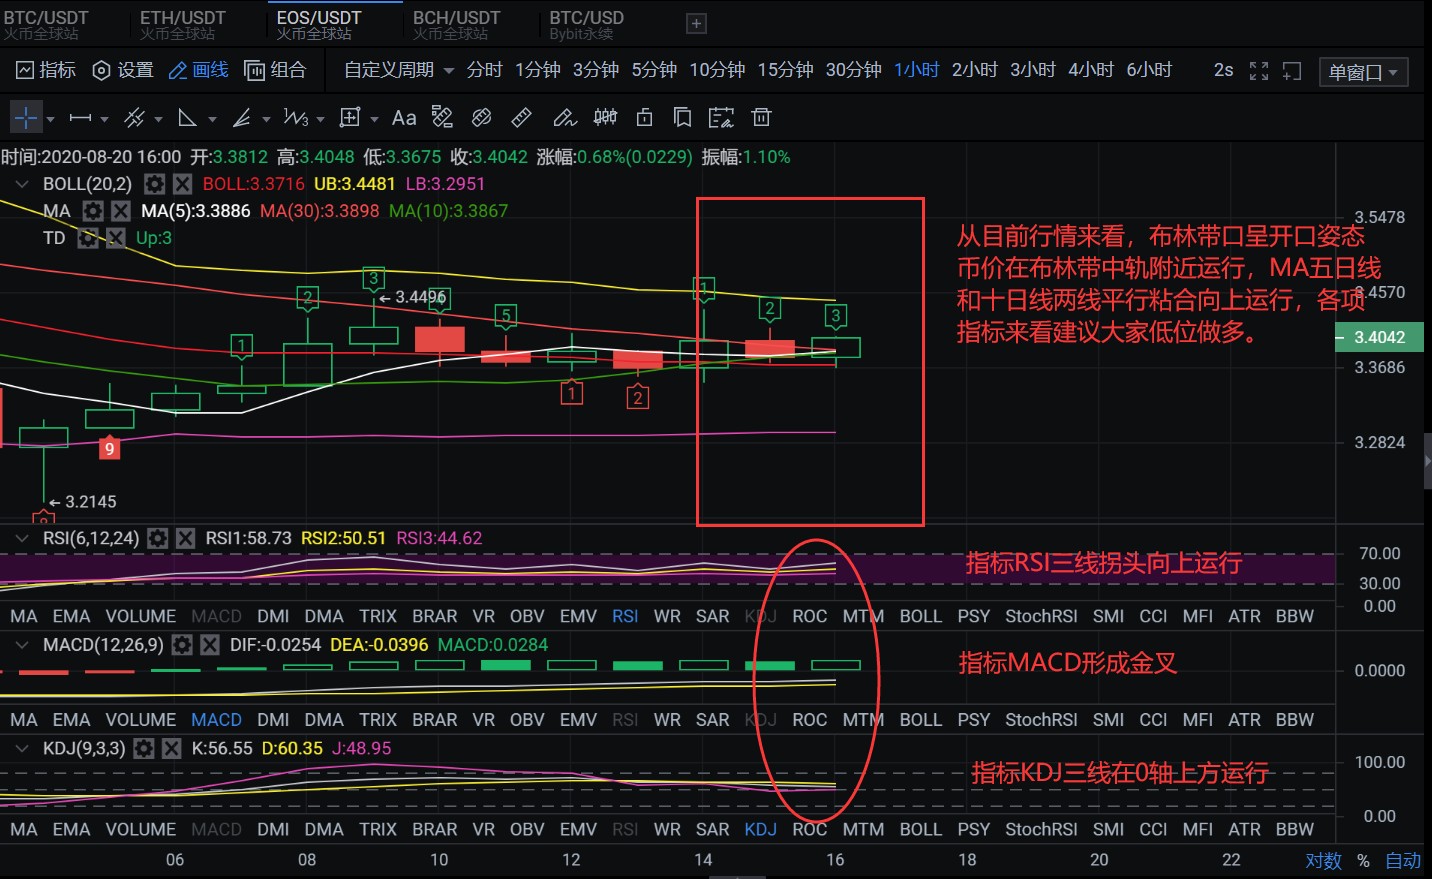Select the measure box tool
Screen dimensions: 1432x879
point(349,118)
